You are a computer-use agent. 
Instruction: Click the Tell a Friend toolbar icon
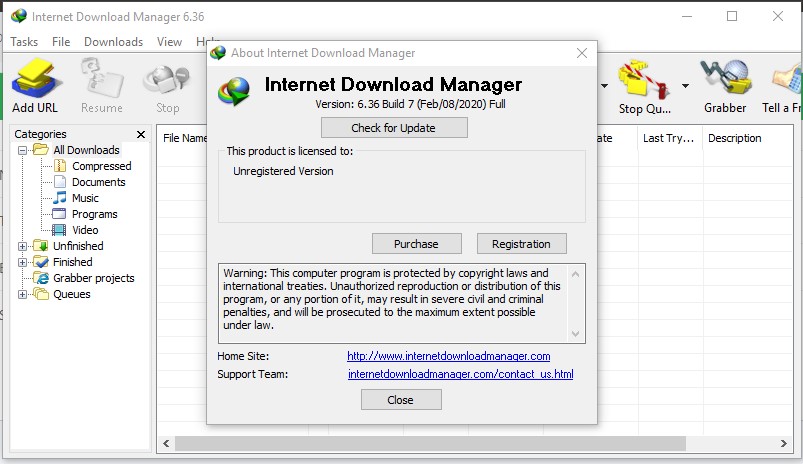click(x=788, y=79)
